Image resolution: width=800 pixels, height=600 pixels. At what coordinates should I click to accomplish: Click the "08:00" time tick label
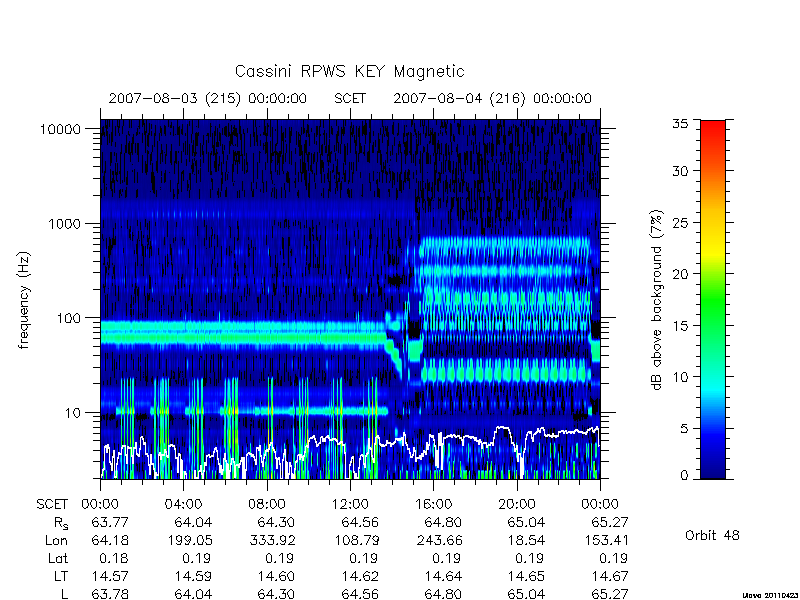pos(267,505)
